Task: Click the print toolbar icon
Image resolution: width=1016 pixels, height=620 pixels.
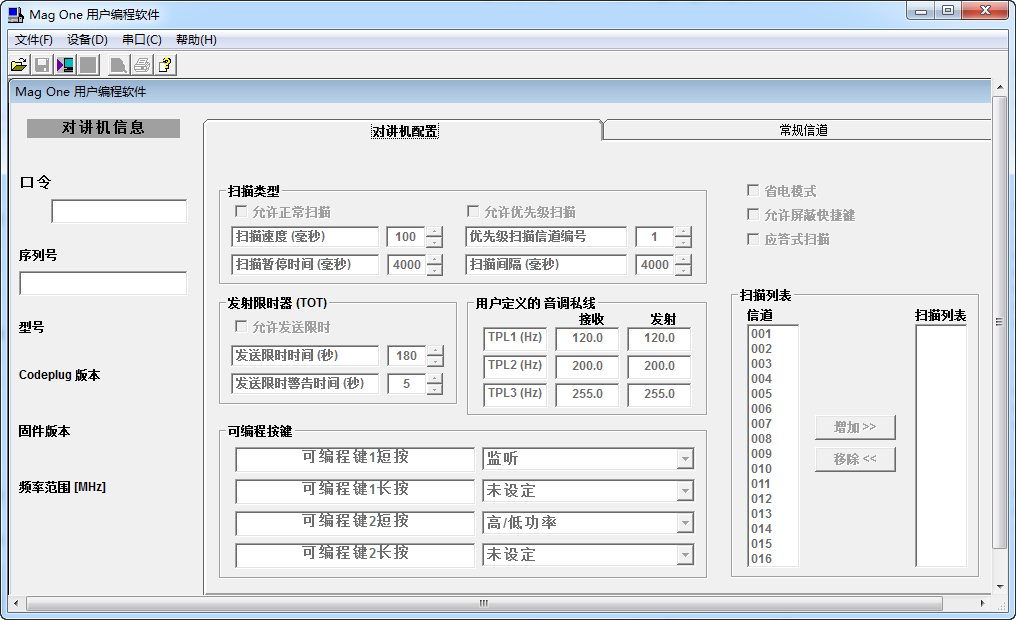Action: click(142, 64)
